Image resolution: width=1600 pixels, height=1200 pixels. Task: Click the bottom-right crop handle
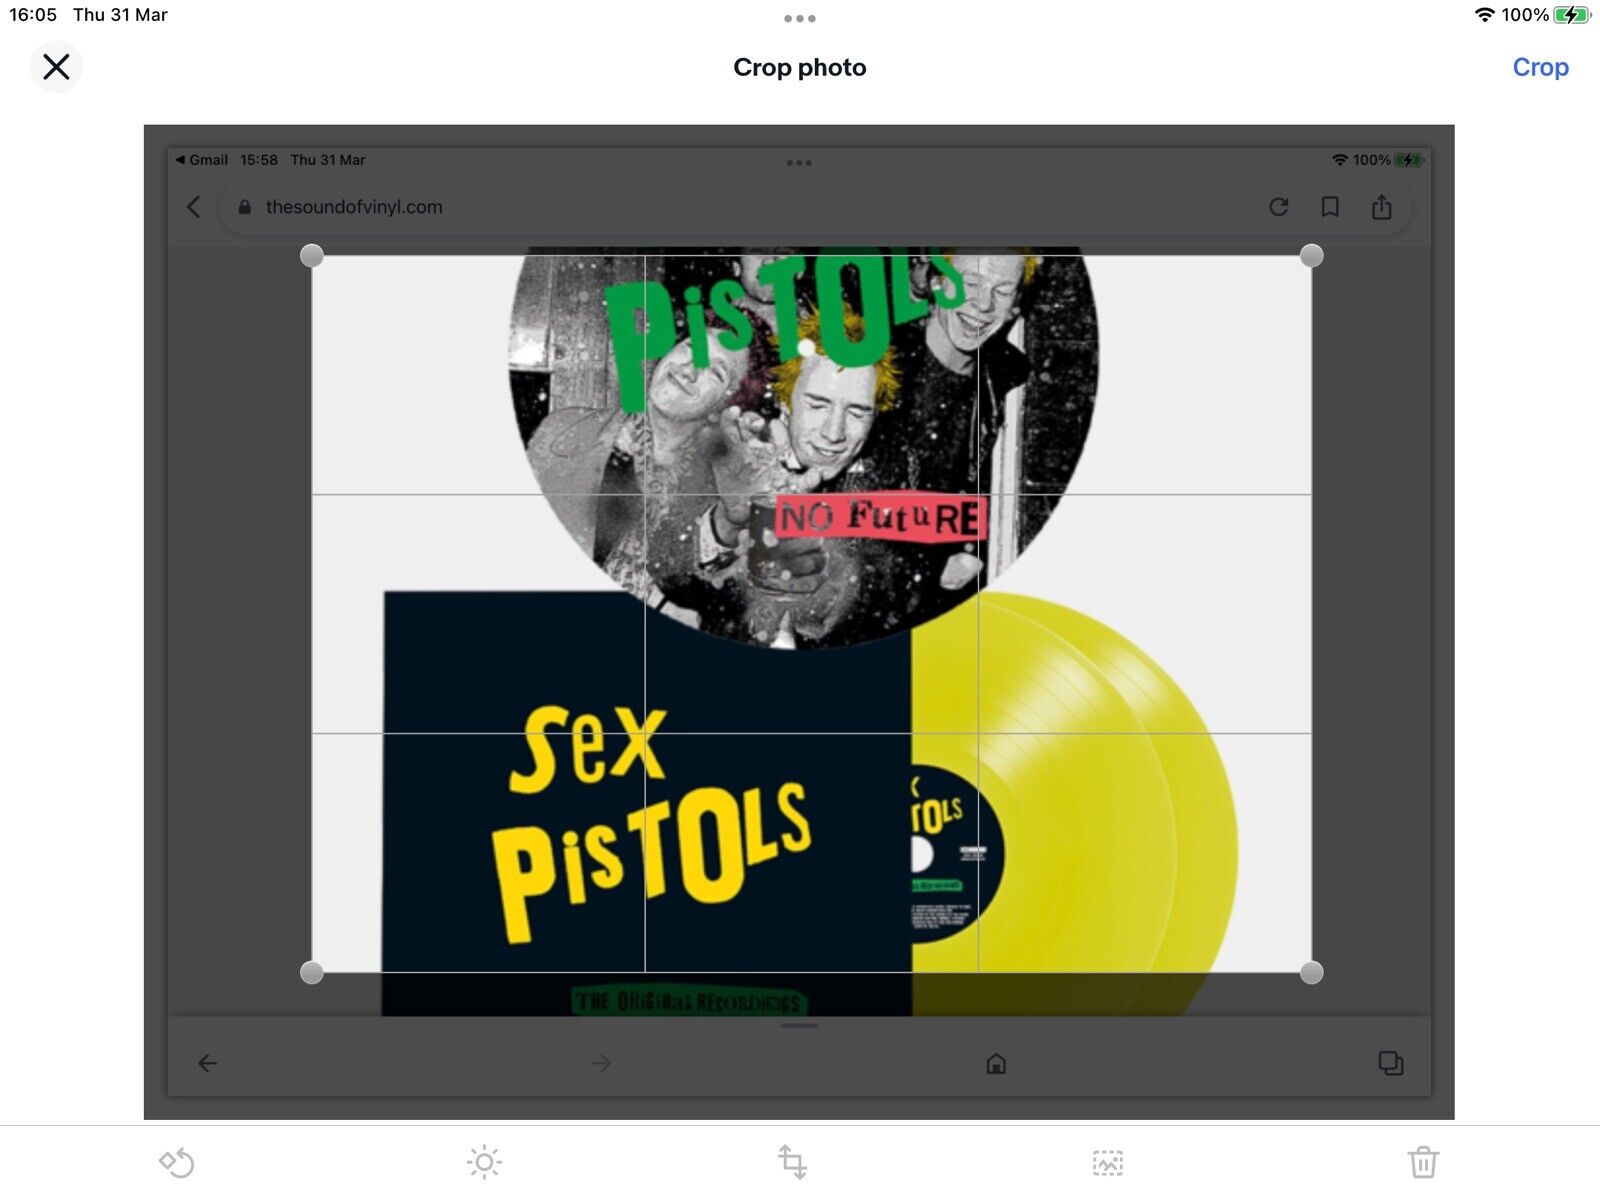click(1311, 972)
